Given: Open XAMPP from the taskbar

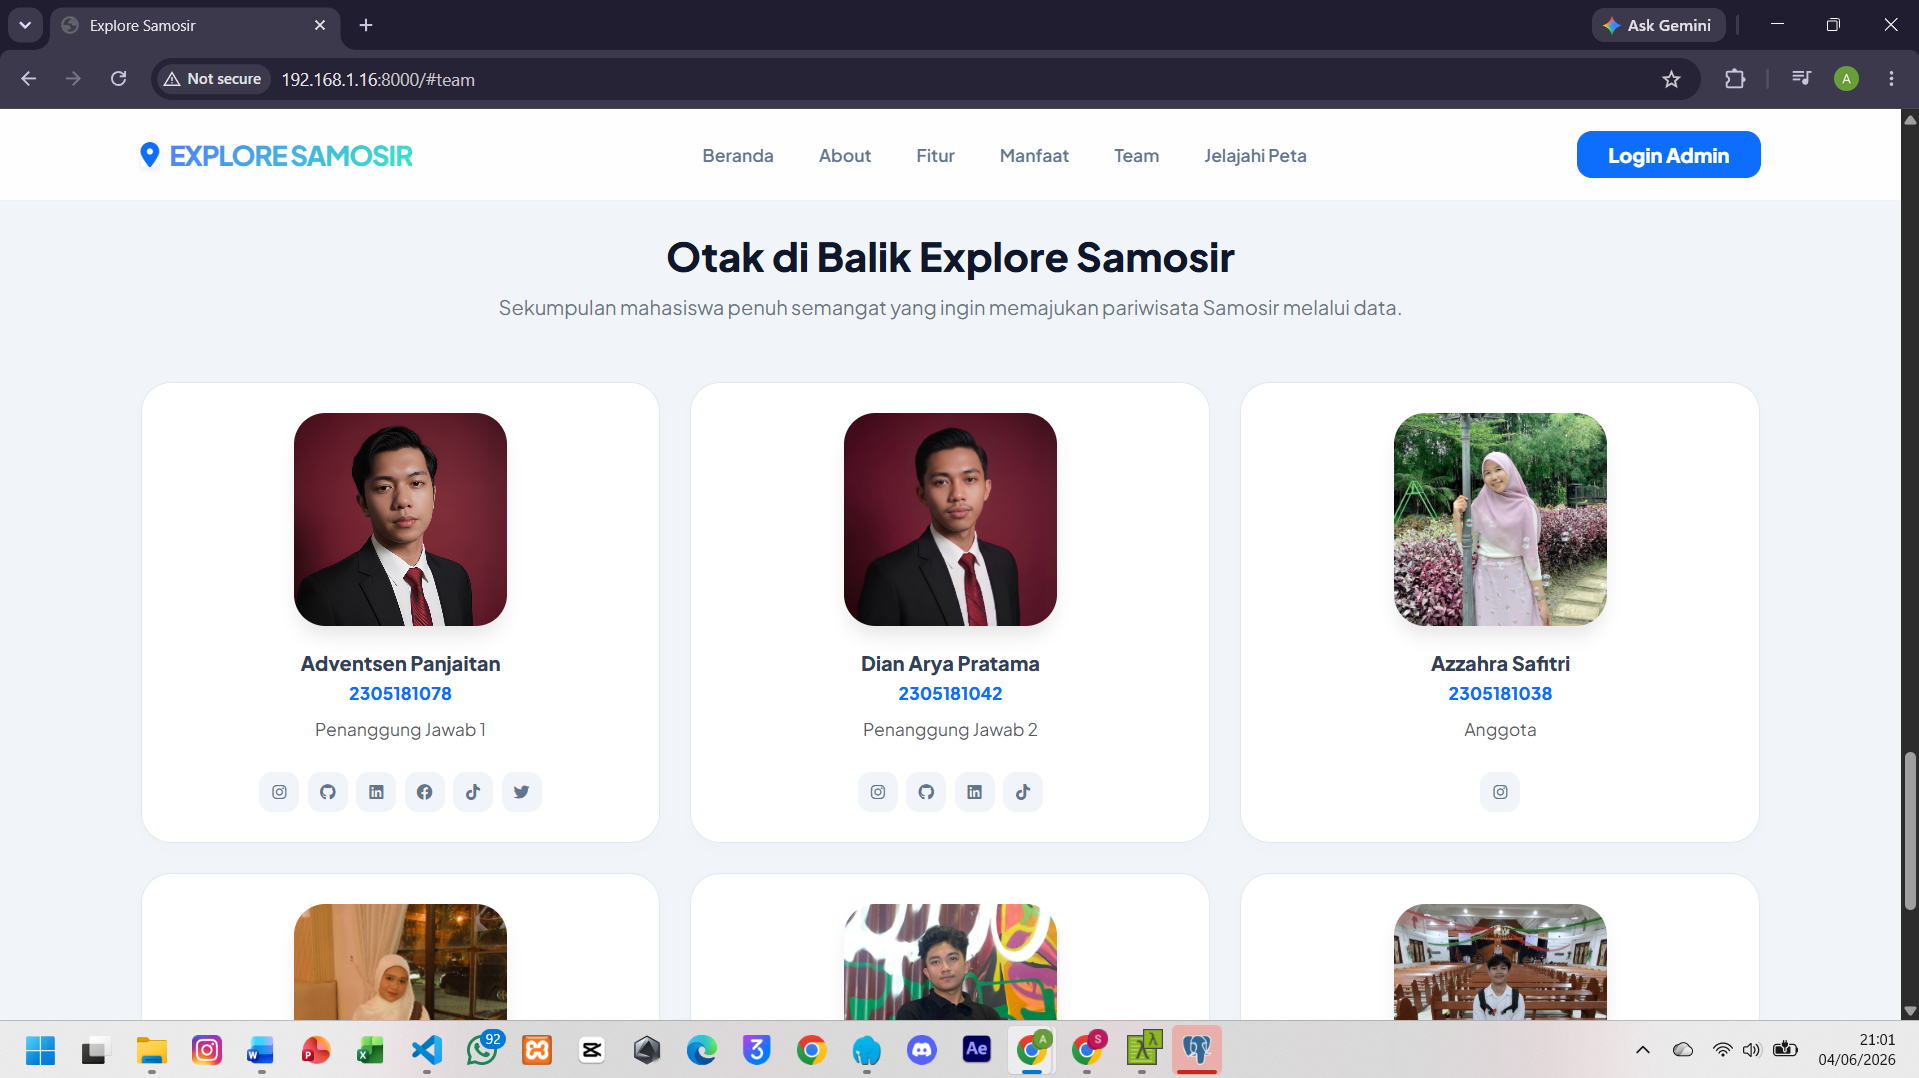Looking at the screenshot, I should (537, 1050).
